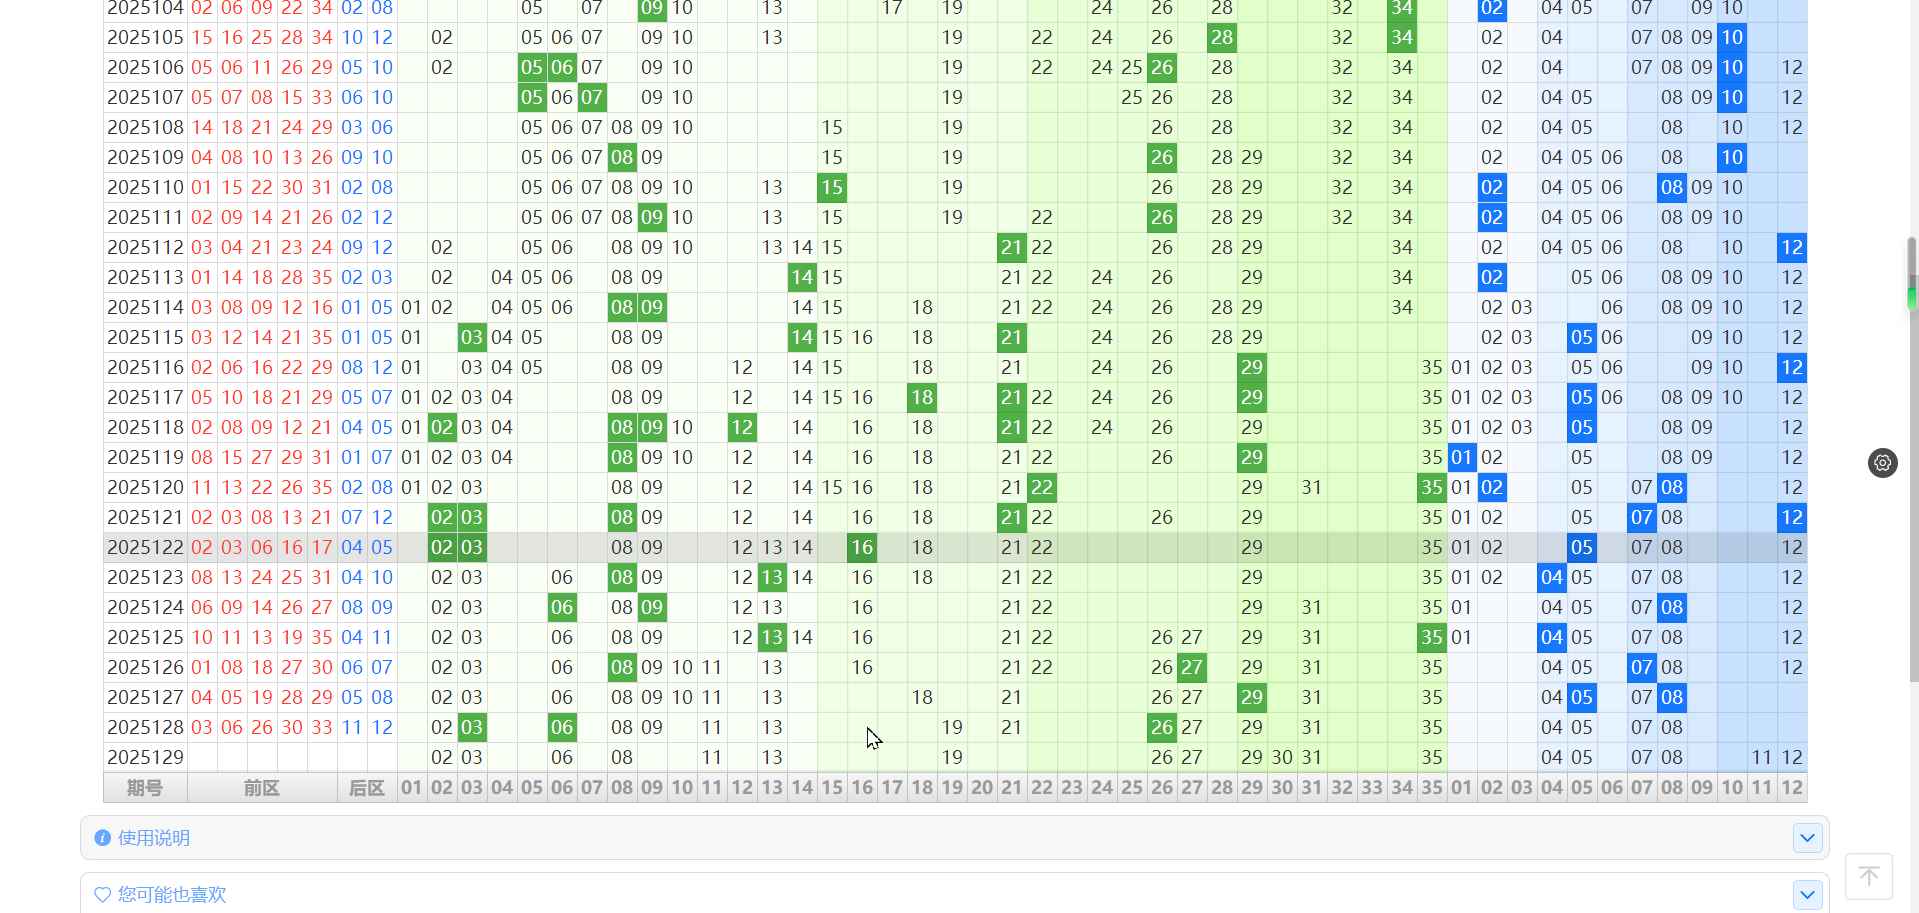Click green-highlighted 29 in row 2025127

pyautogui.click(x=1252, y=697)
